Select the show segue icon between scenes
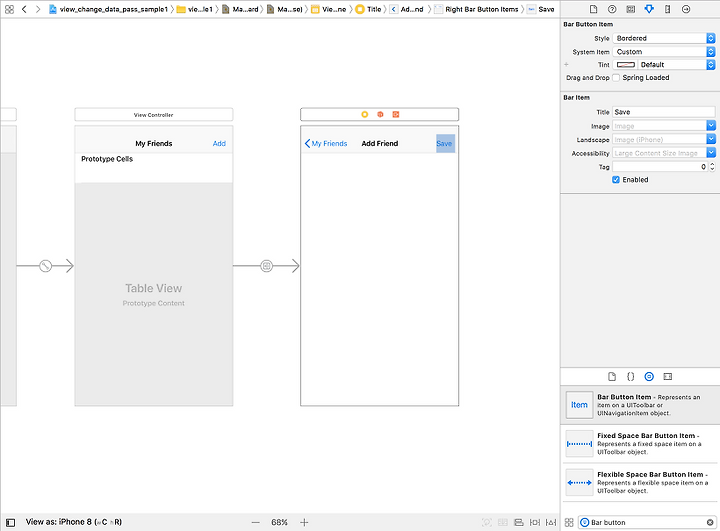Image resolution: width=720 pixels, height=531 pixels. 266,266
